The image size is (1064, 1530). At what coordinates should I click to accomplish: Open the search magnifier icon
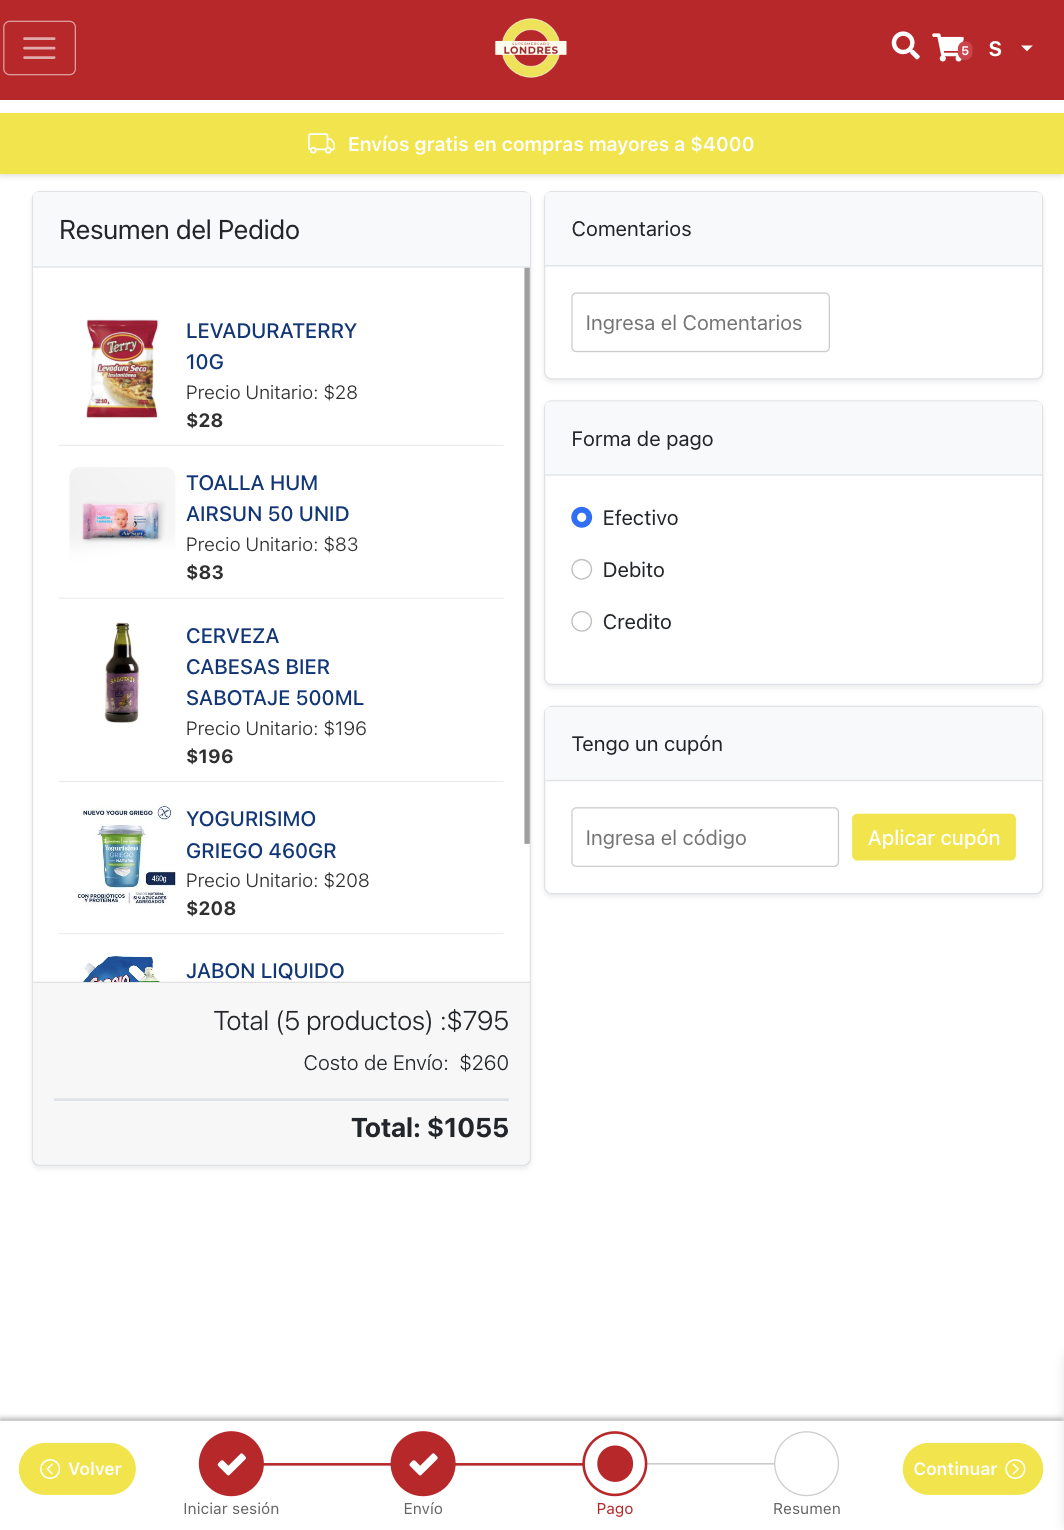click(x=905, y=46)
